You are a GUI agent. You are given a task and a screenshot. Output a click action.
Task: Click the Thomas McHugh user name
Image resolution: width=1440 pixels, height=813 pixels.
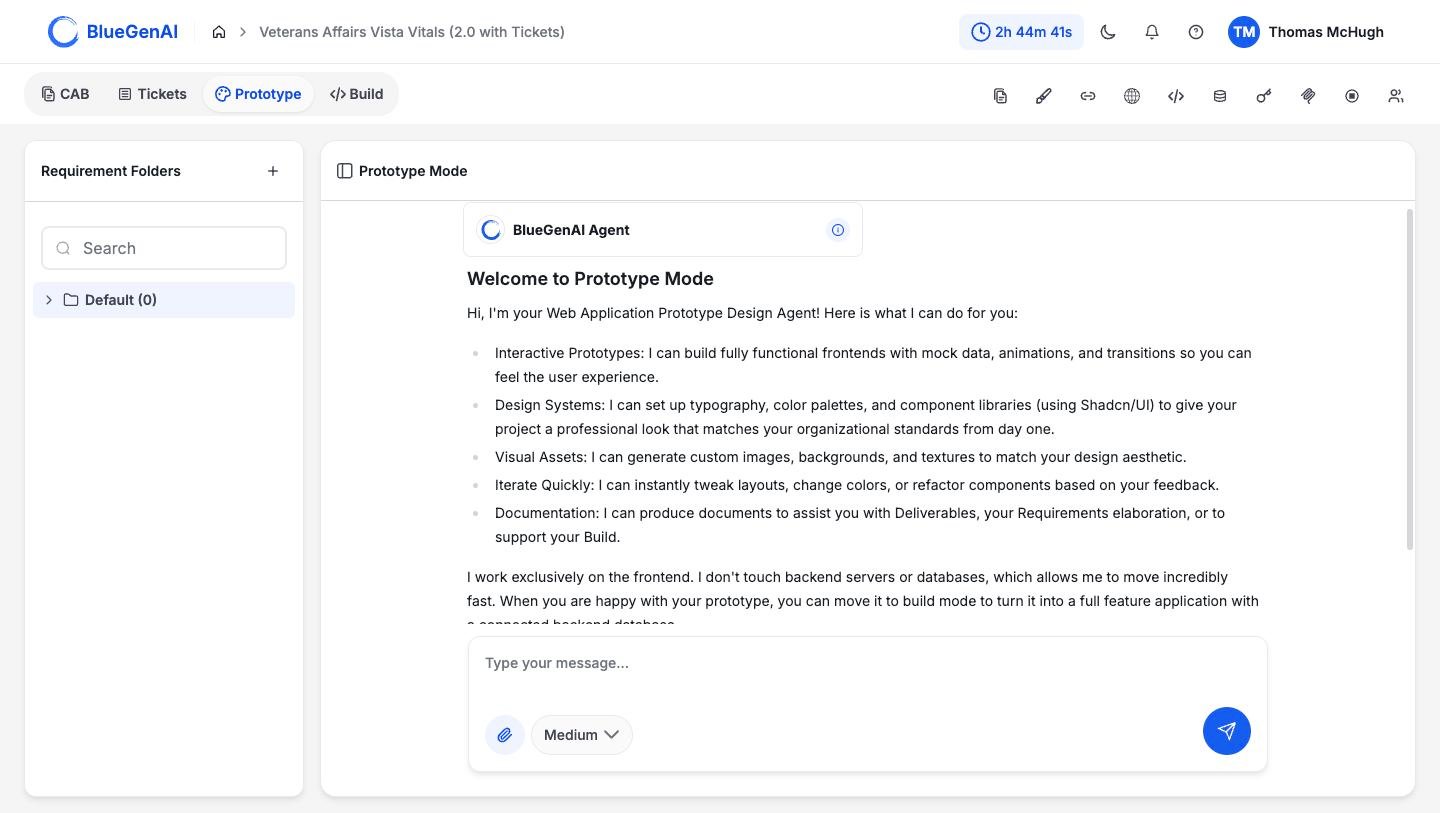[1326, 32]
